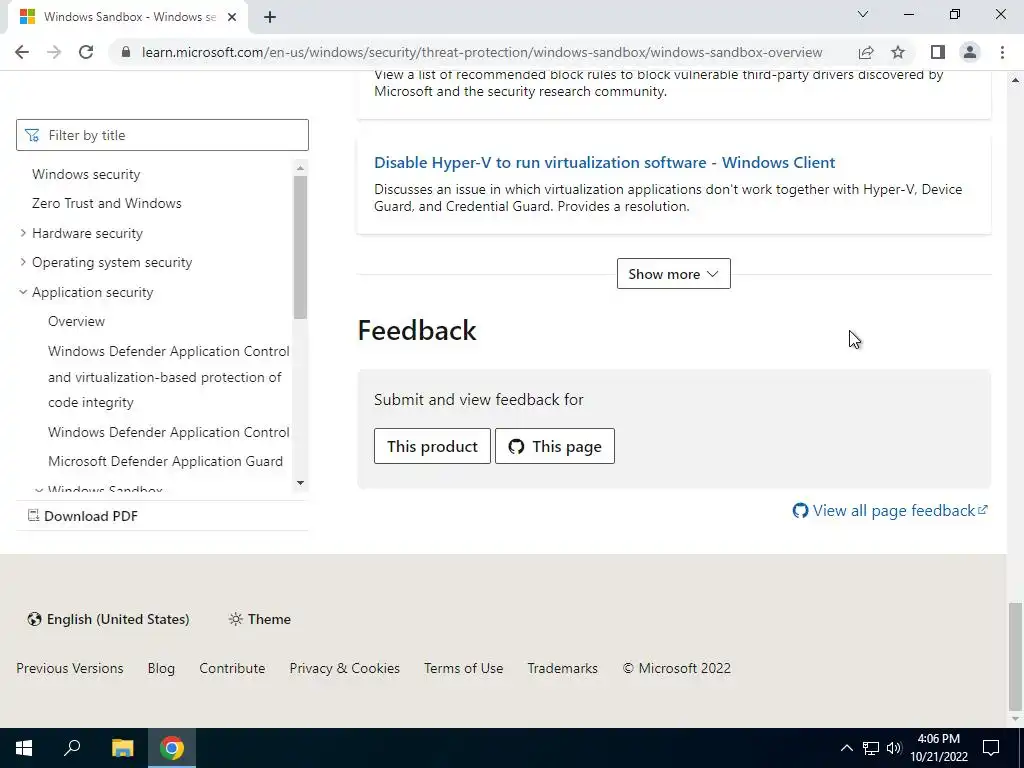
Task: Open Disable Hyper-V article link
Action: pyautogui.click(x=605, y=163)
